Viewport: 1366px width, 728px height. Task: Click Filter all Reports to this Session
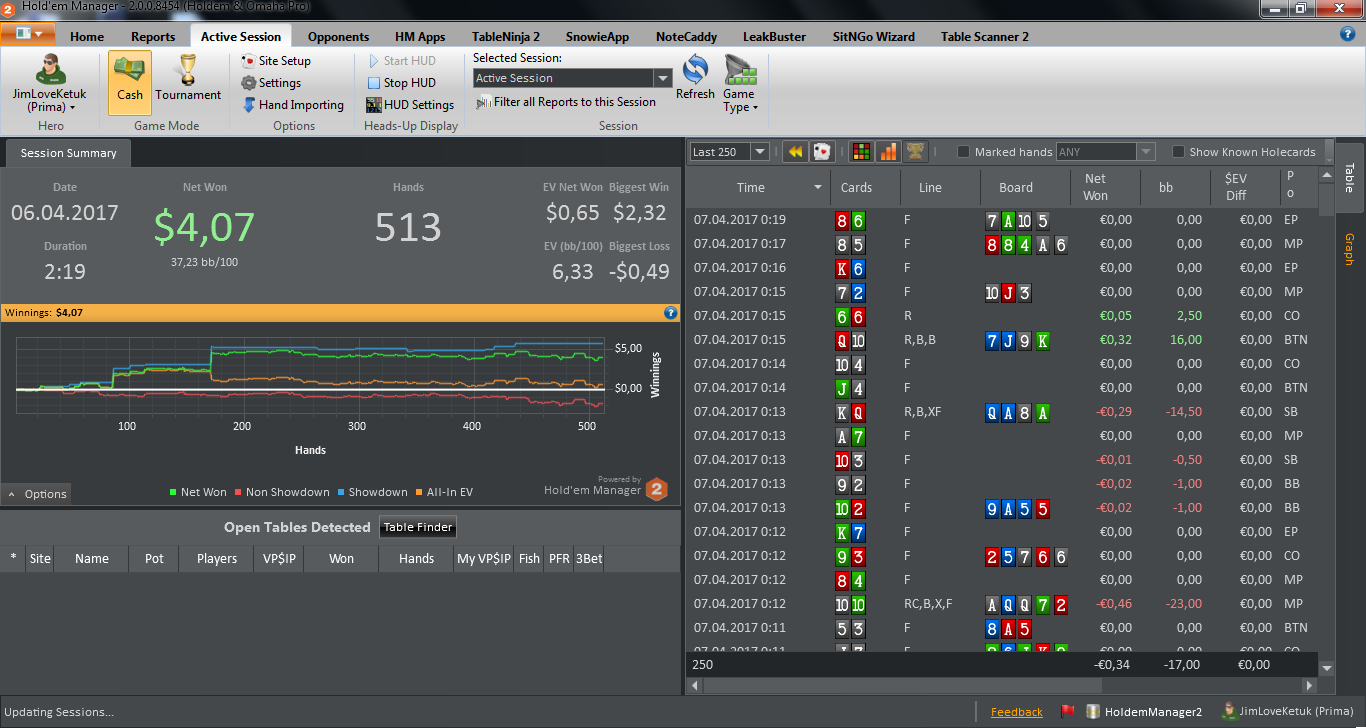click(567, 102)
